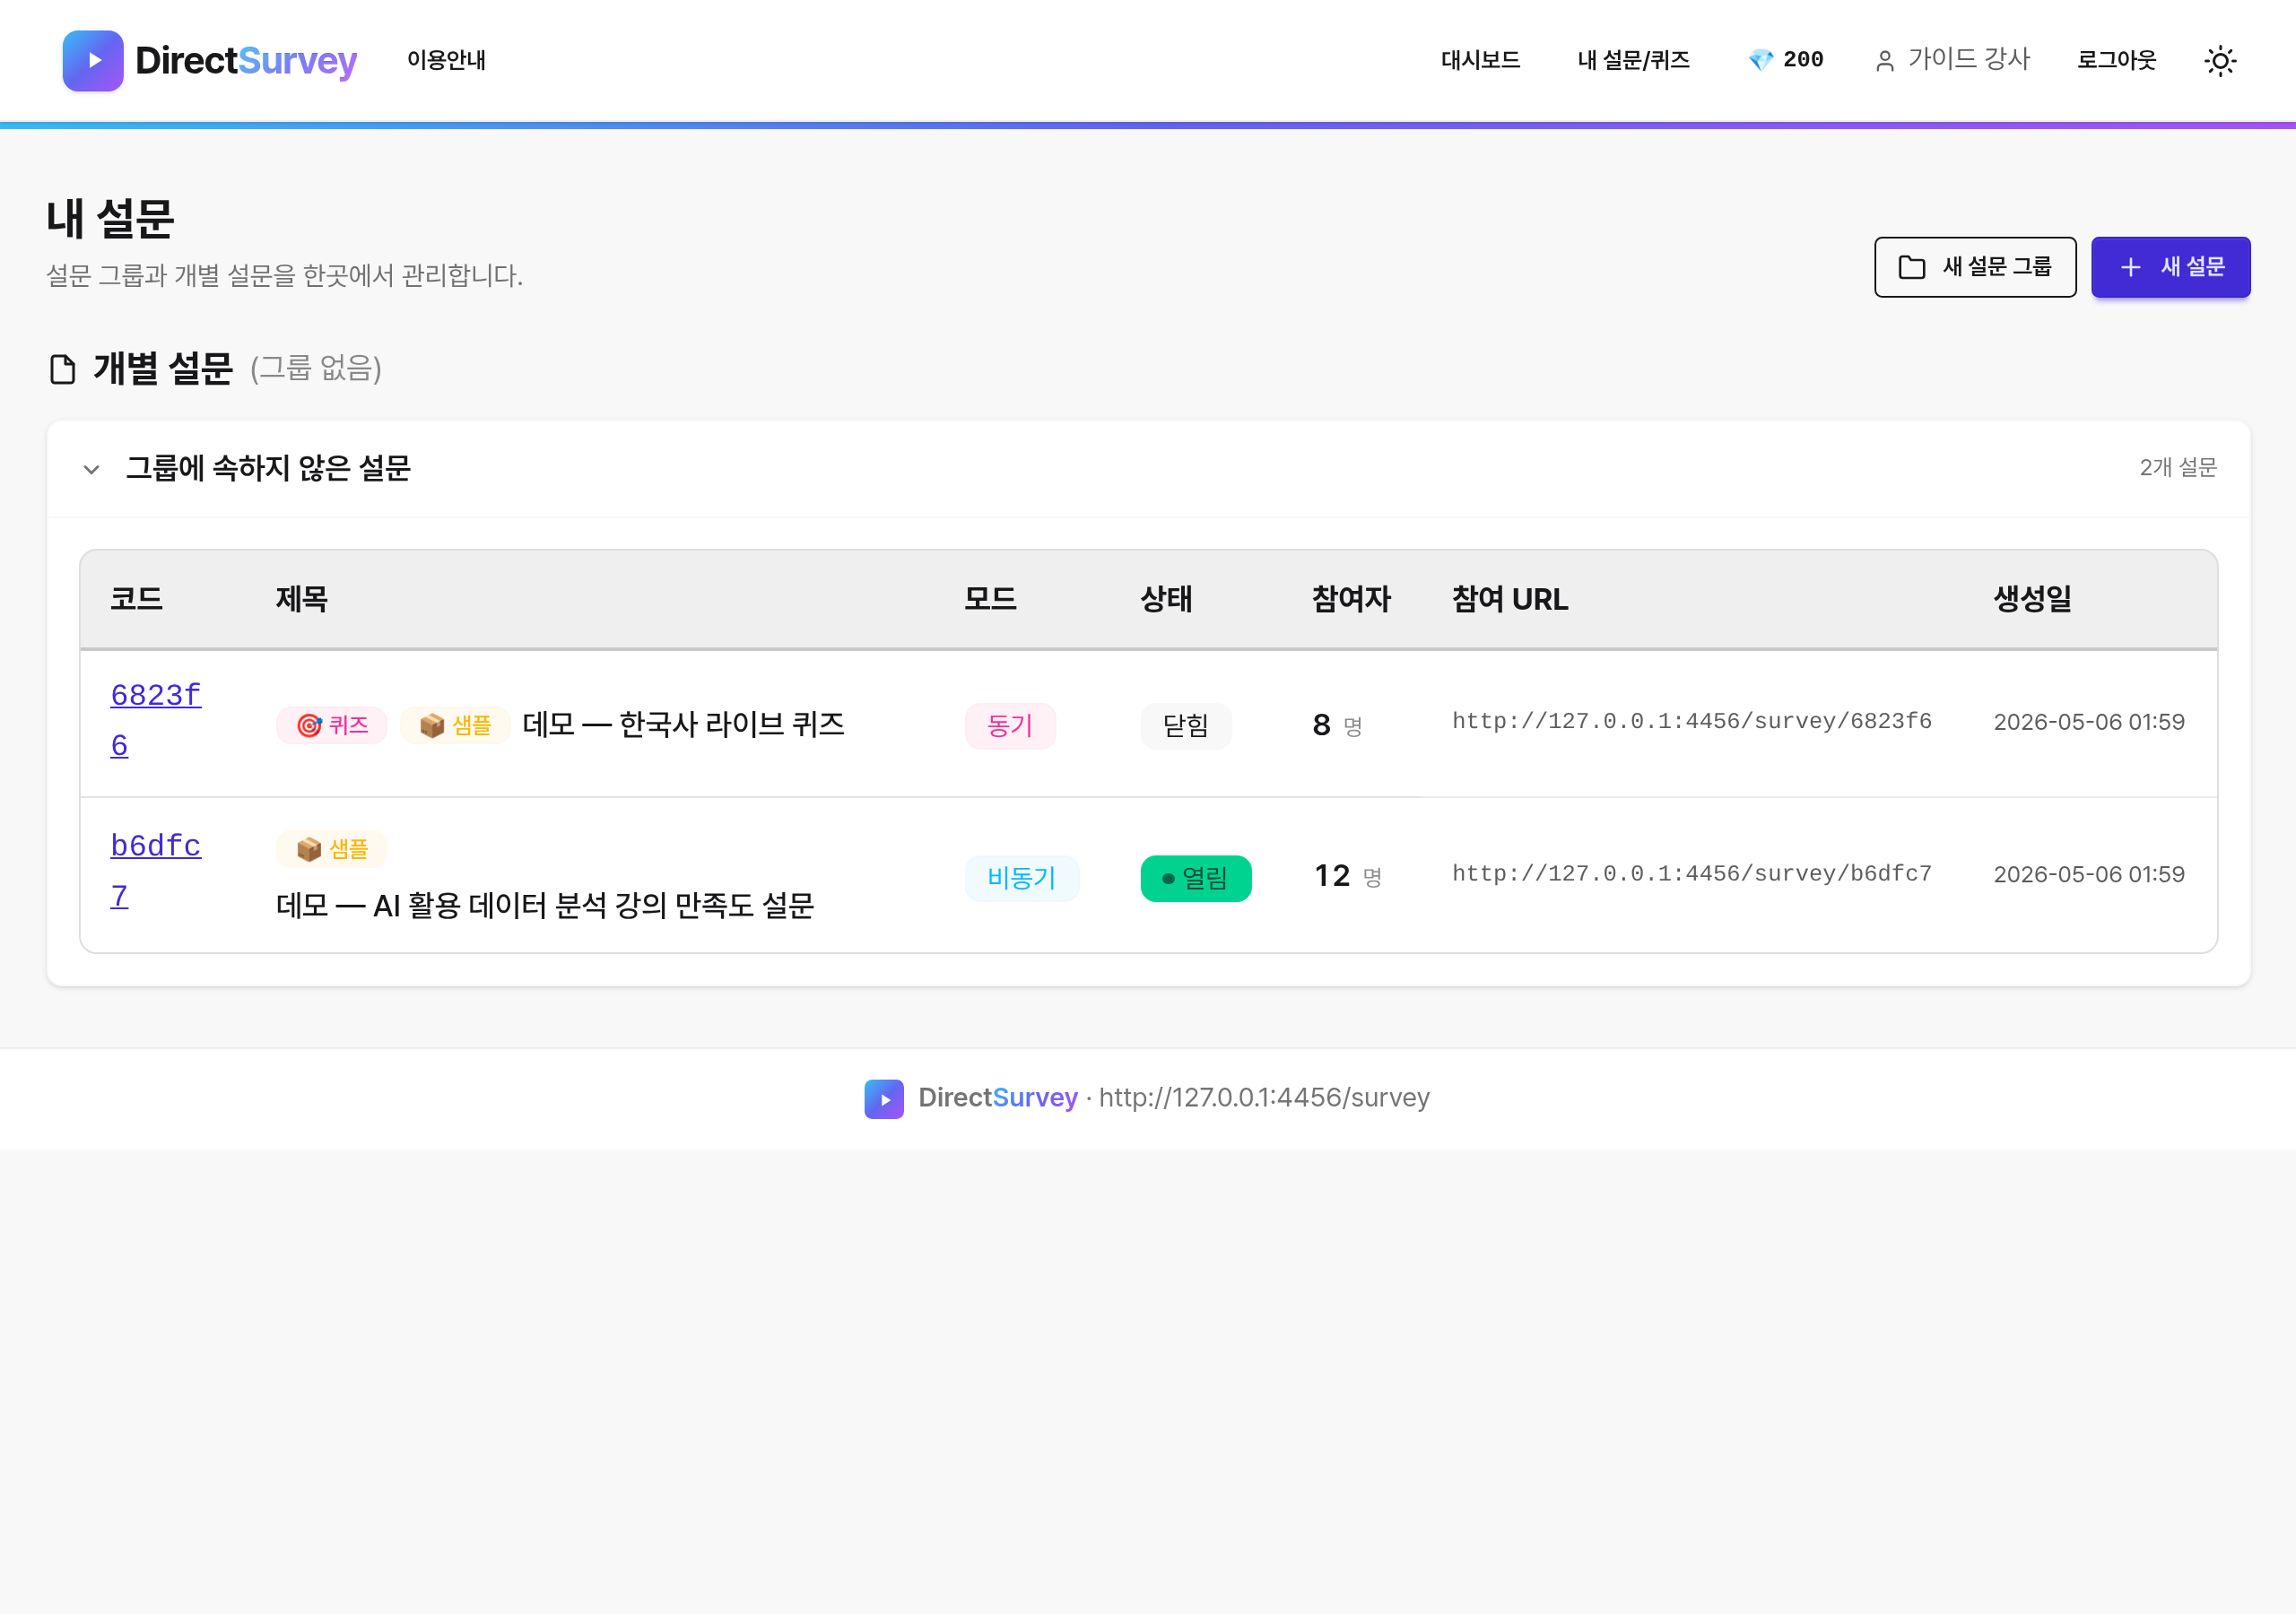2296x1614 pixels.
Task: Click the footer DirectSurvey logo icon
Action: [884, 1099]
